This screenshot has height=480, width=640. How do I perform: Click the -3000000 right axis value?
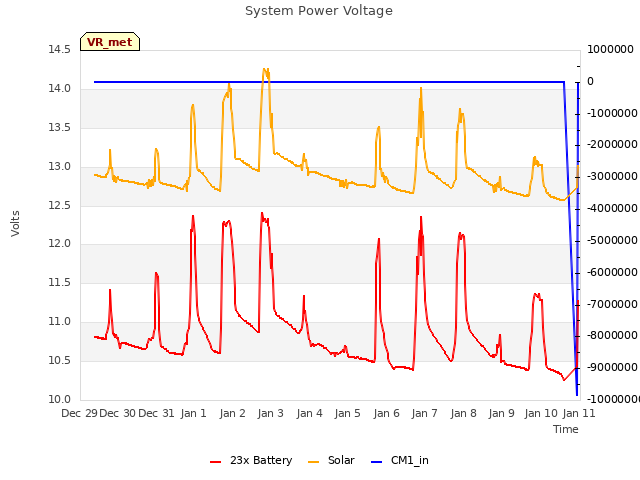pos(612,177)
